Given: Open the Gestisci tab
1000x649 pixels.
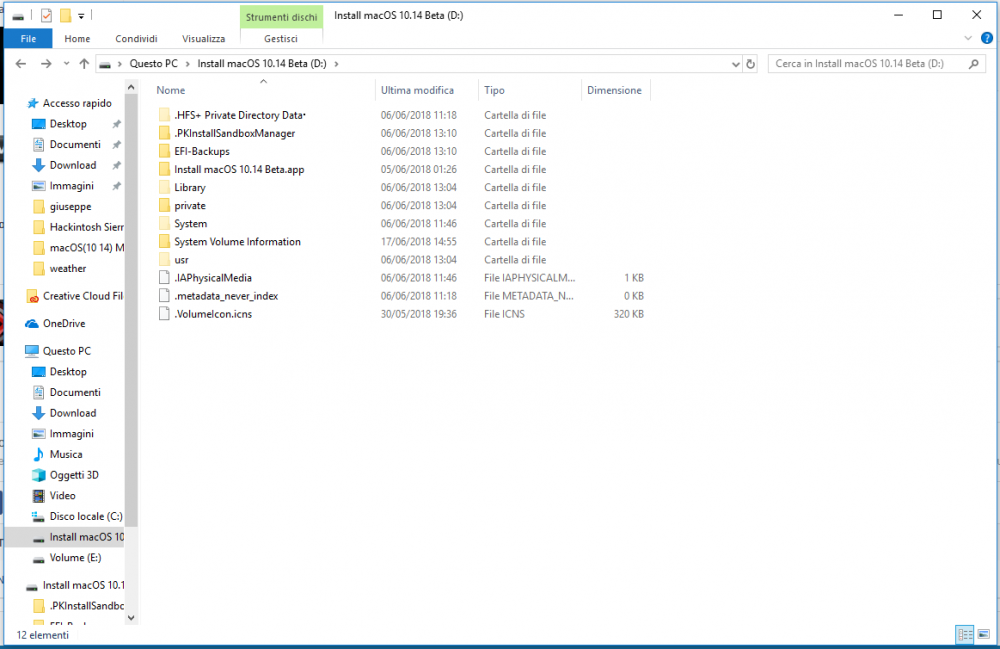Looking at the screenshot, I should pyautogui.click(x=281, y=38).
